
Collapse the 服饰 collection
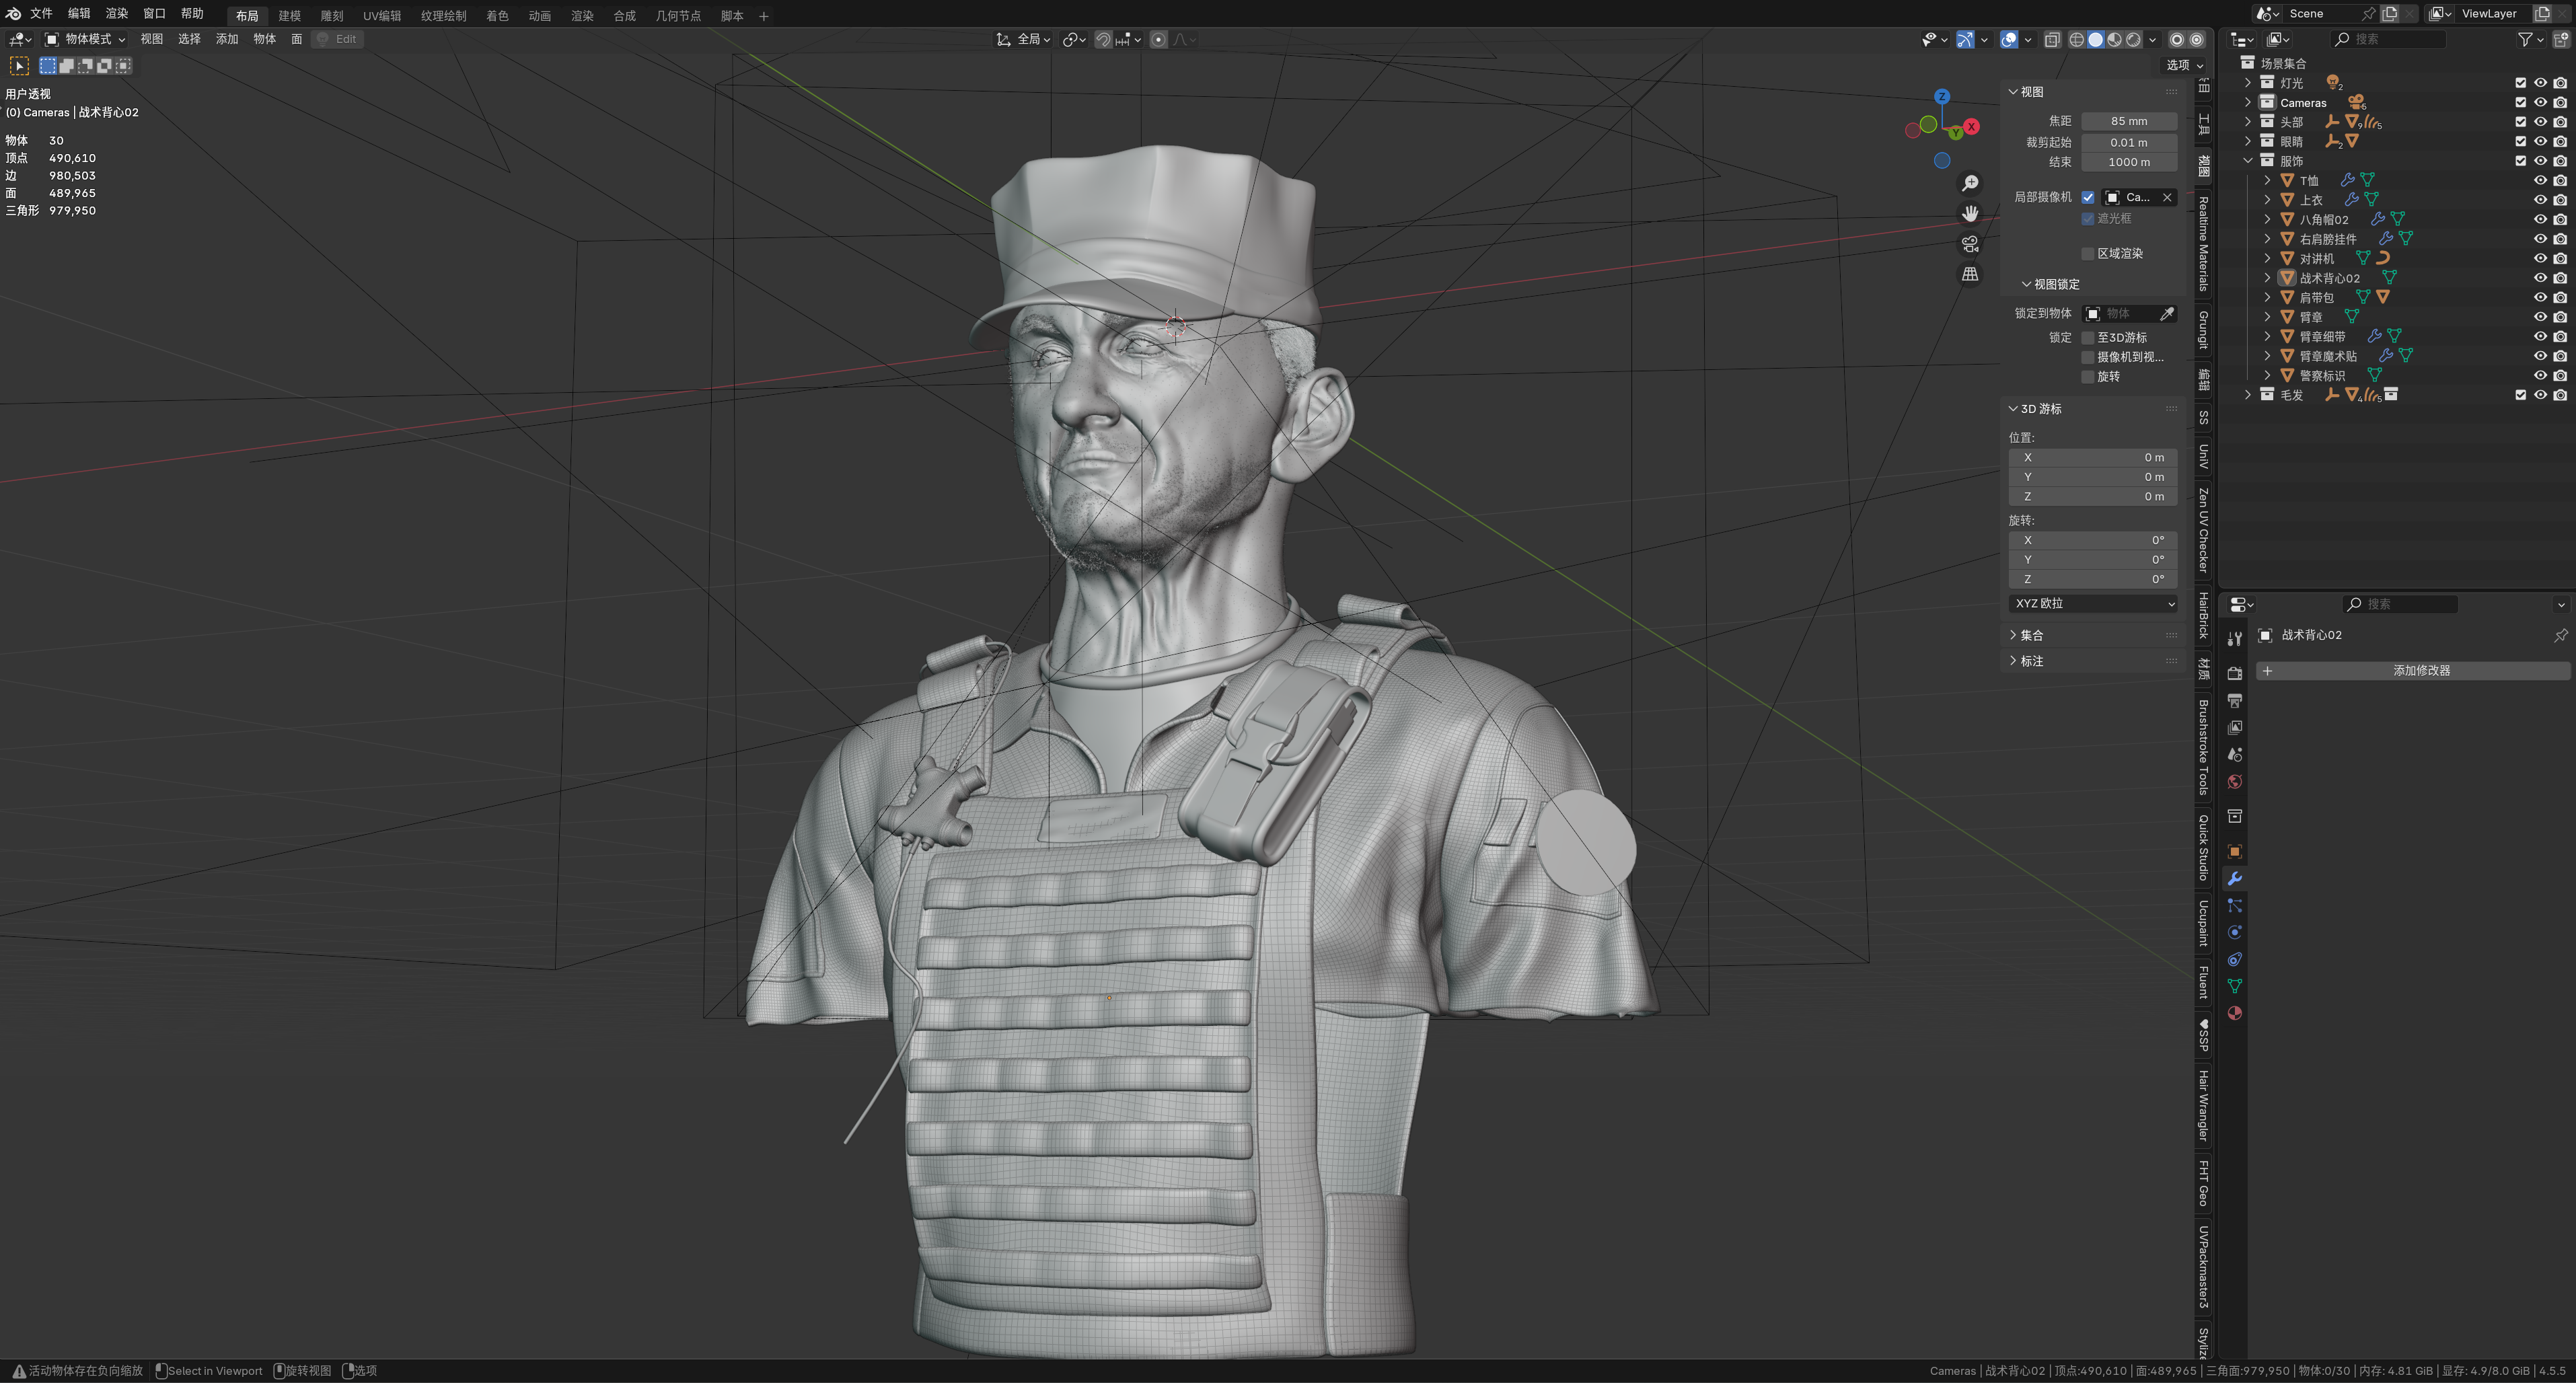point(2248,161)
